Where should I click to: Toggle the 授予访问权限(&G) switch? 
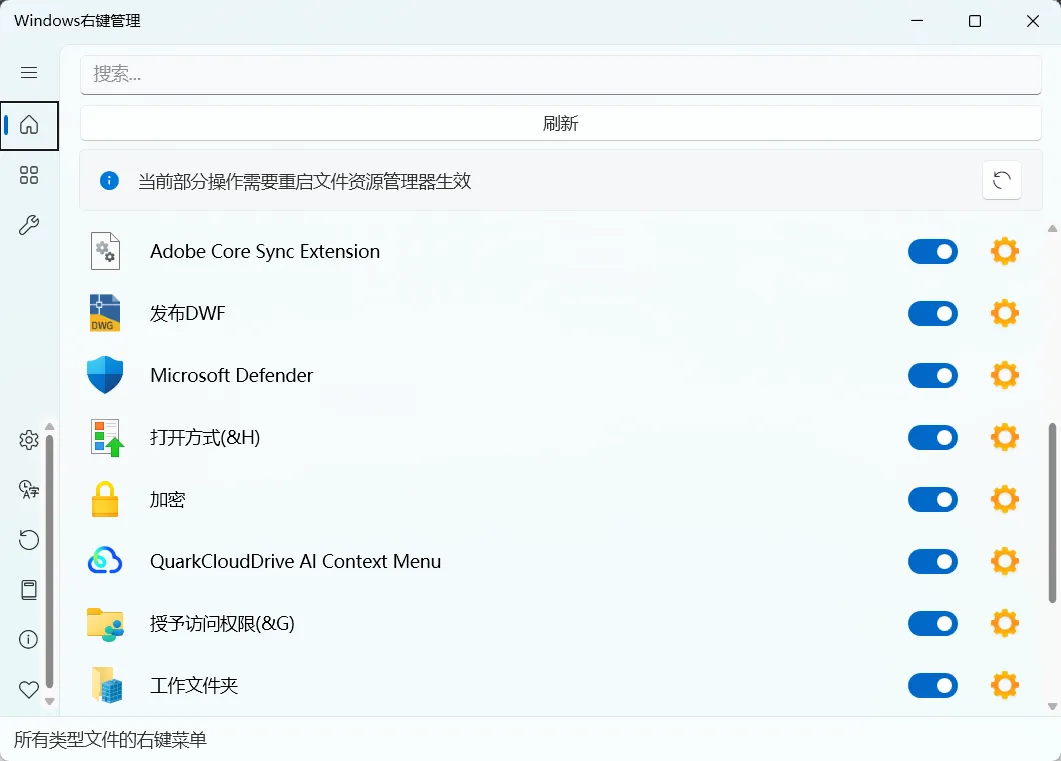(932, 623)
